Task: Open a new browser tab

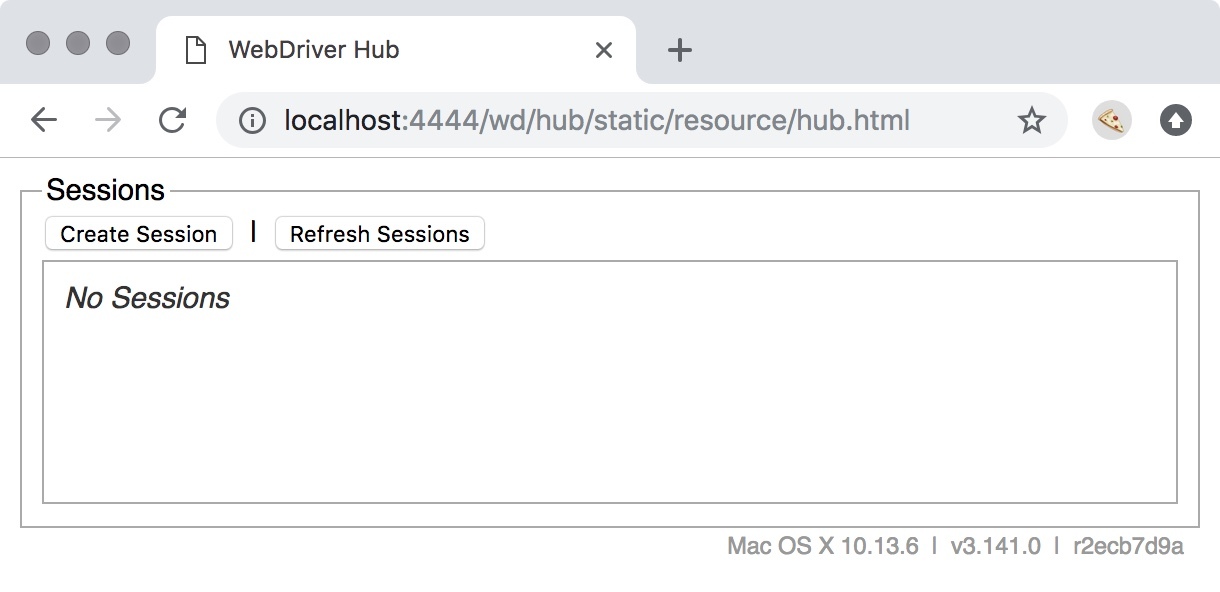Action: [x=679, y=48]
